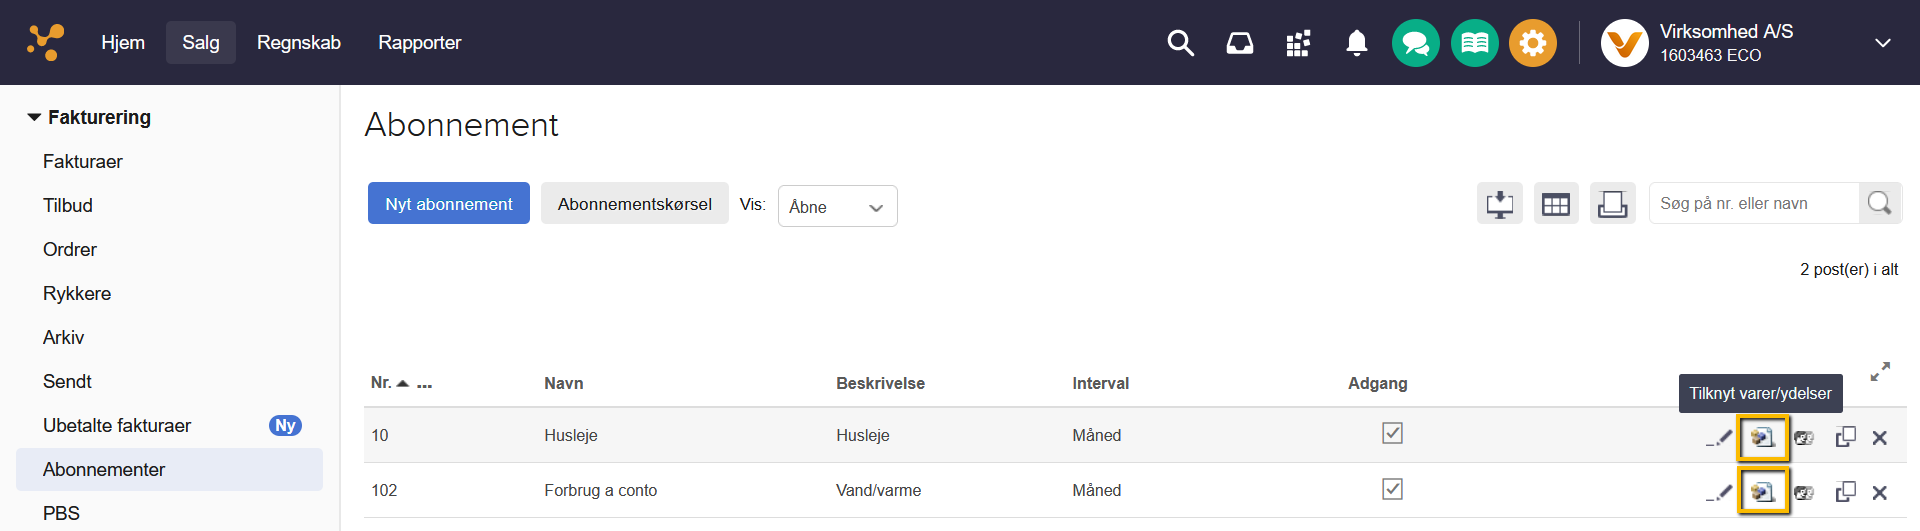
Task: Click the export/download icon above table
Action: click(1499, 204)
